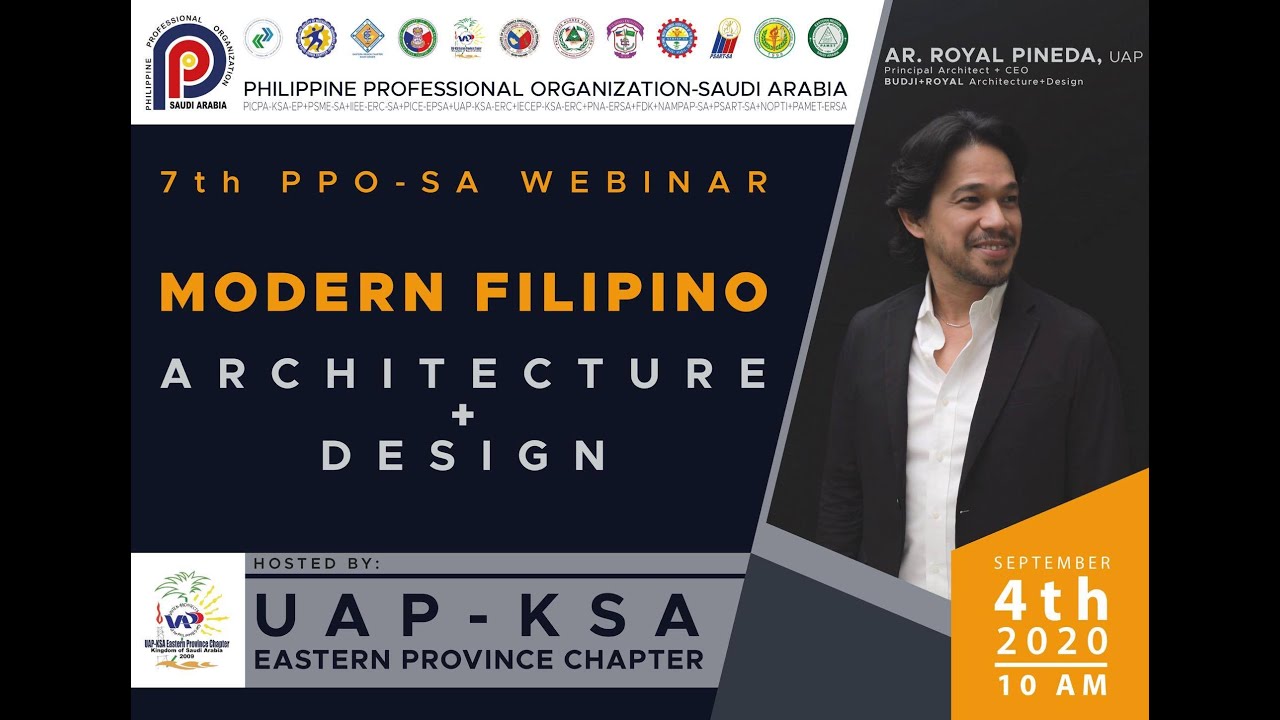Click the 'DESIGN' word
The width and height of the screenshot is (1280, 720).
pyautogui.click(x=464, y=455)
